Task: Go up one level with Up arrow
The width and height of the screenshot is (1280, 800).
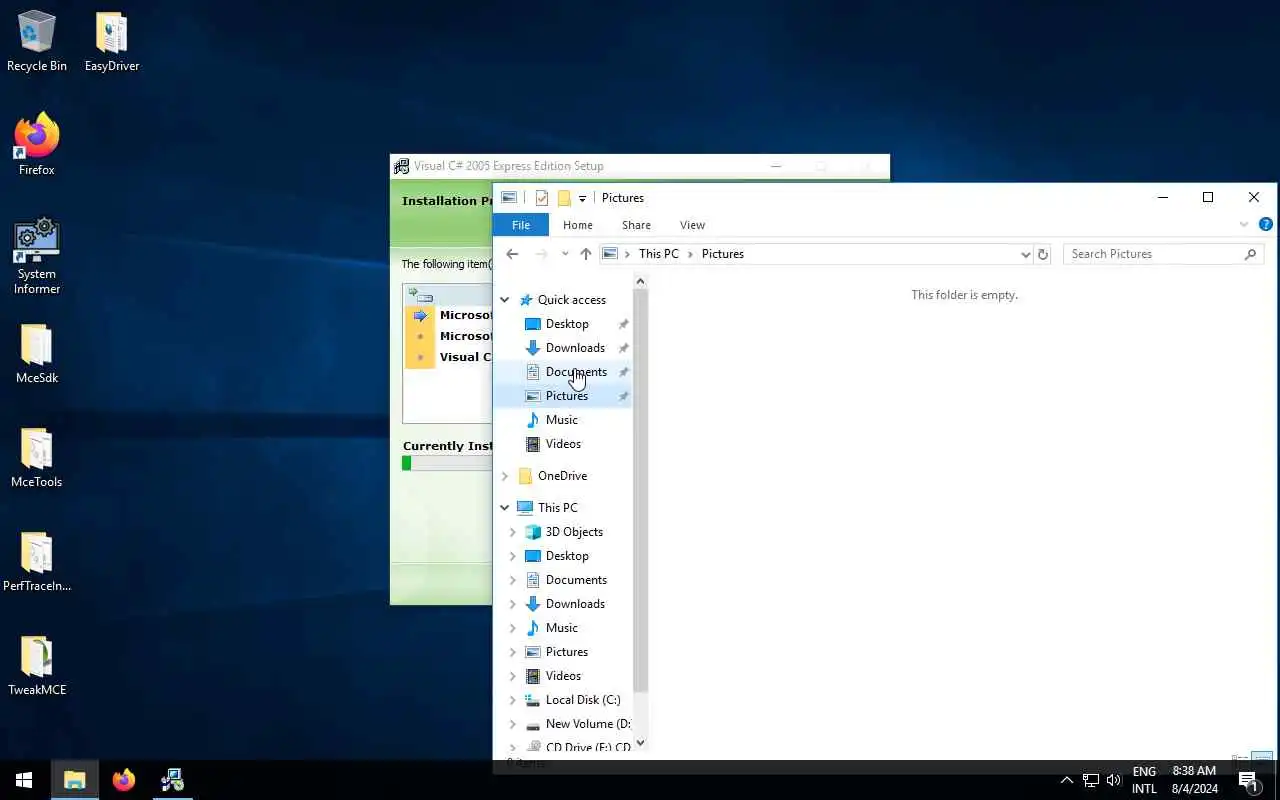Action: [586, 254]
